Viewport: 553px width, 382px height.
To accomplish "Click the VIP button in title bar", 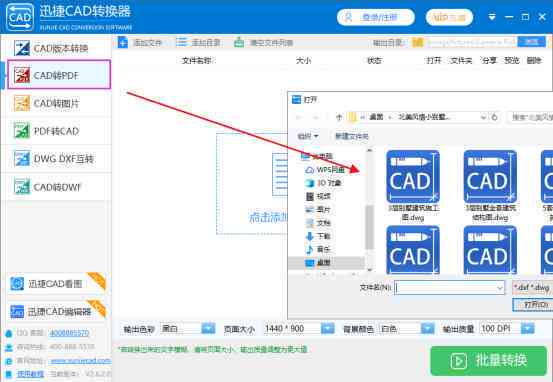I will coord(449,17).
